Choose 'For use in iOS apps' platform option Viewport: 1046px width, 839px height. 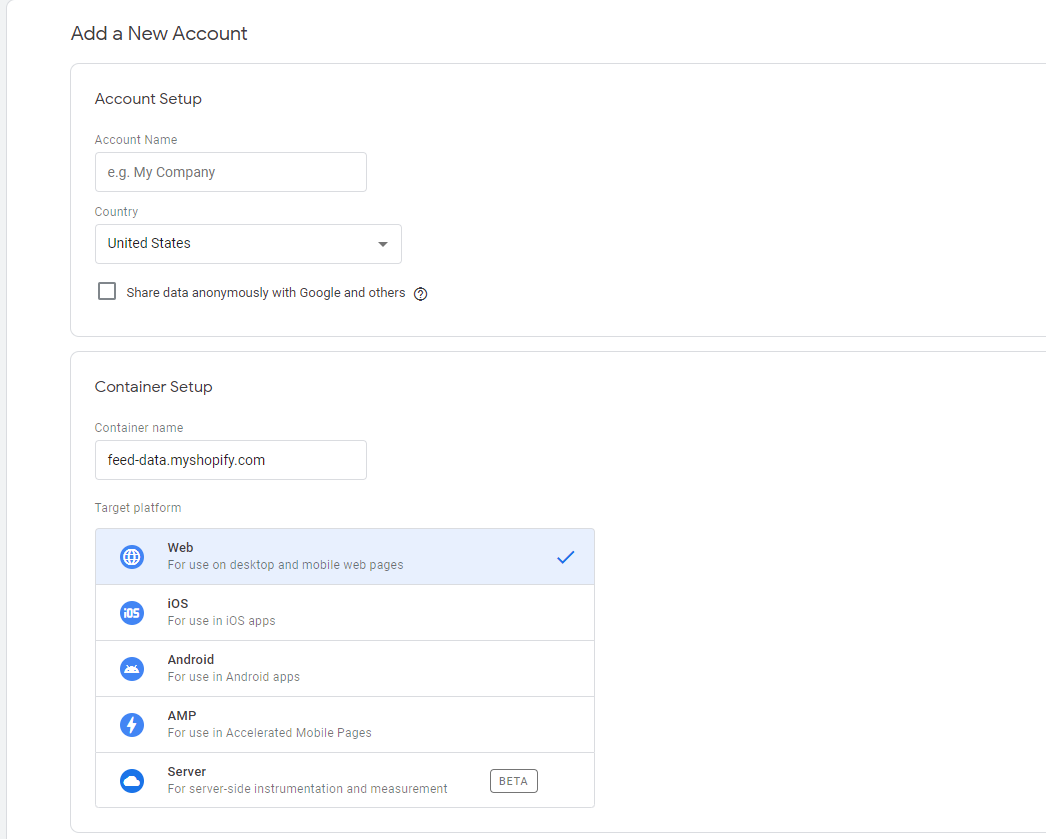point(221,621)
